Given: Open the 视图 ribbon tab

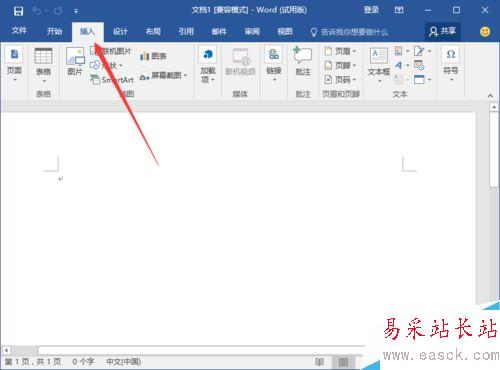Looking at the screenshot, I should pos(285,32).
